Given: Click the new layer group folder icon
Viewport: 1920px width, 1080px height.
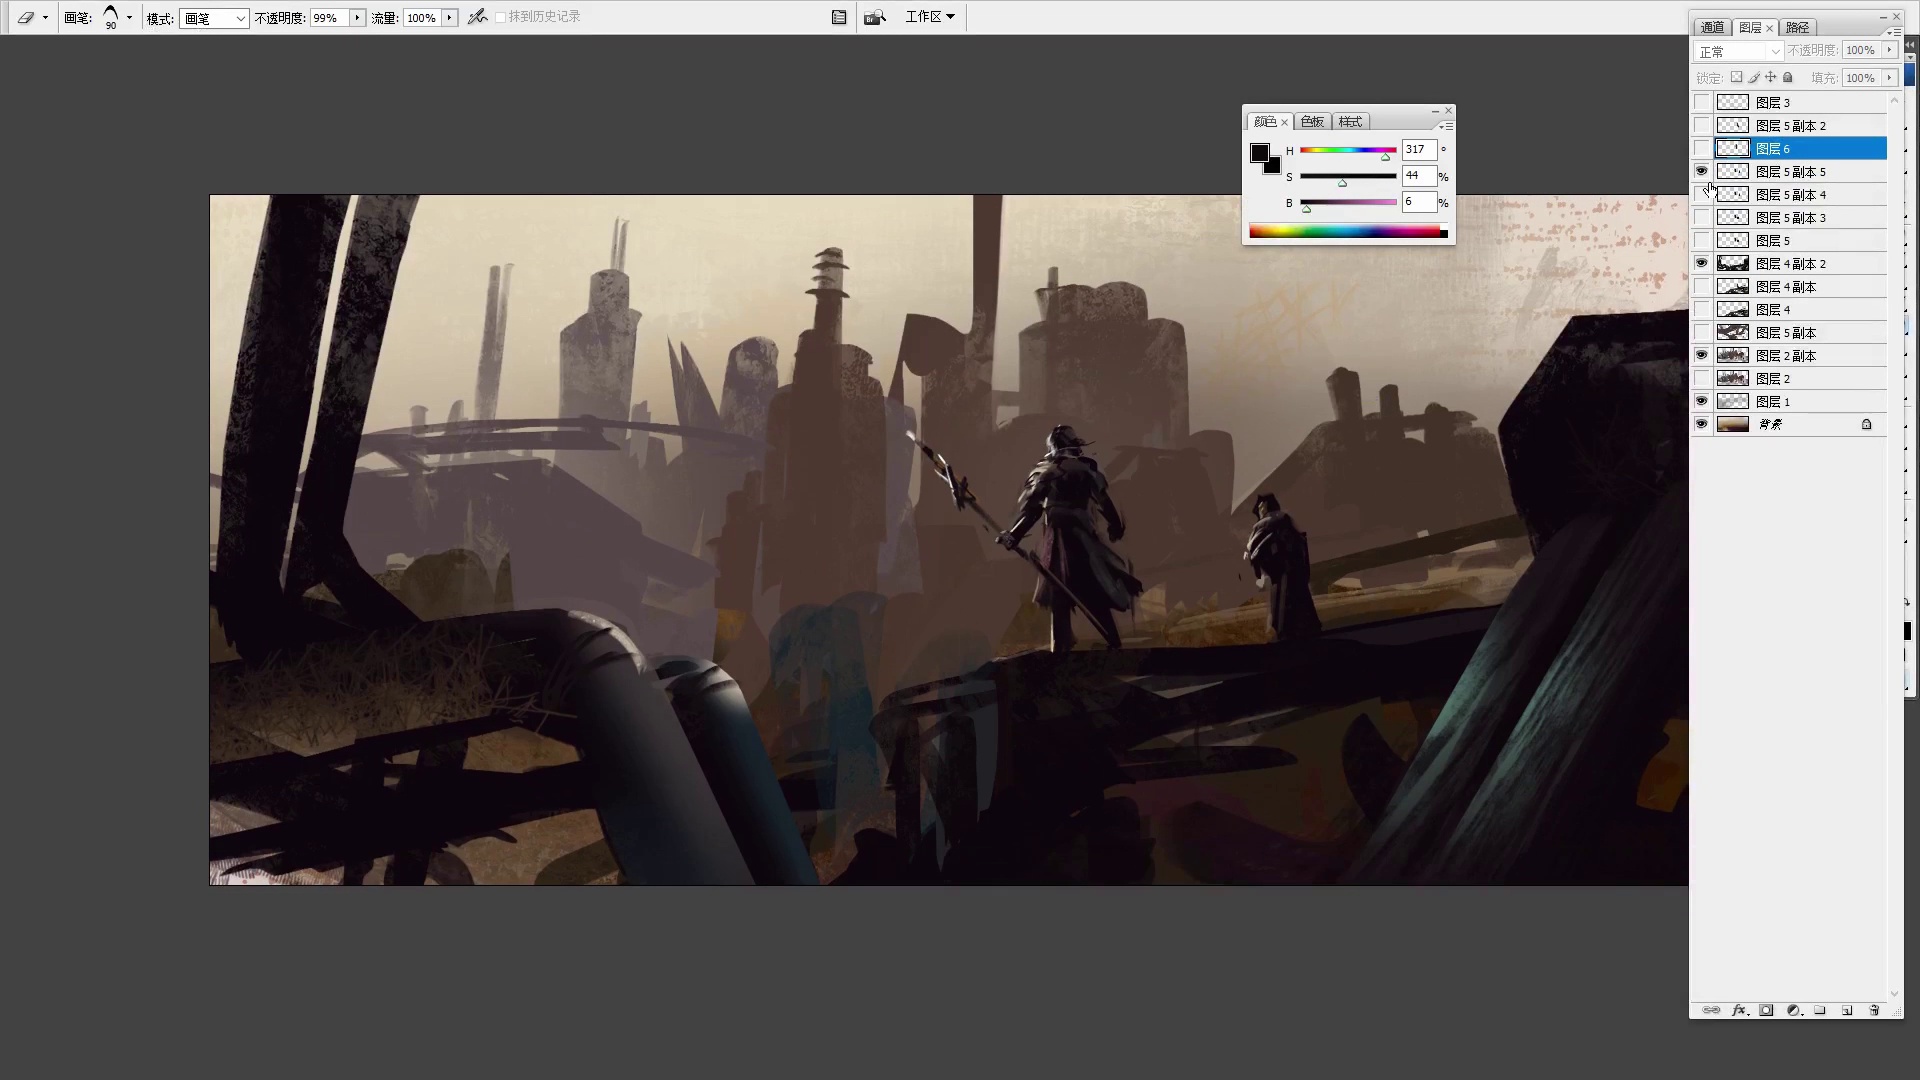Looking at the screenshot, I should click(1820, 1010).
